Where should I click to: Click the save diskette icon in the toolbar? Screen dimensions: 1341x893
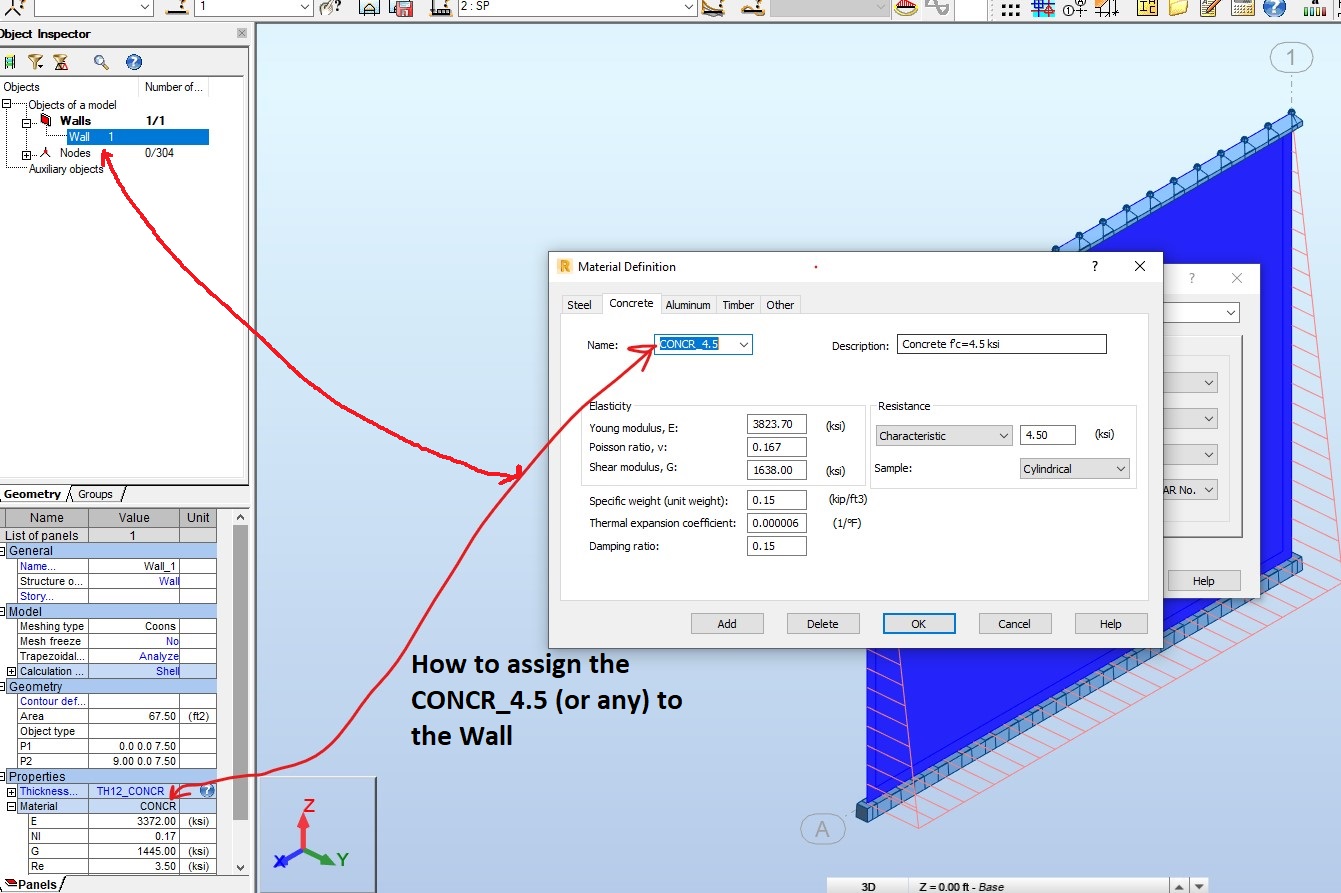403,8
